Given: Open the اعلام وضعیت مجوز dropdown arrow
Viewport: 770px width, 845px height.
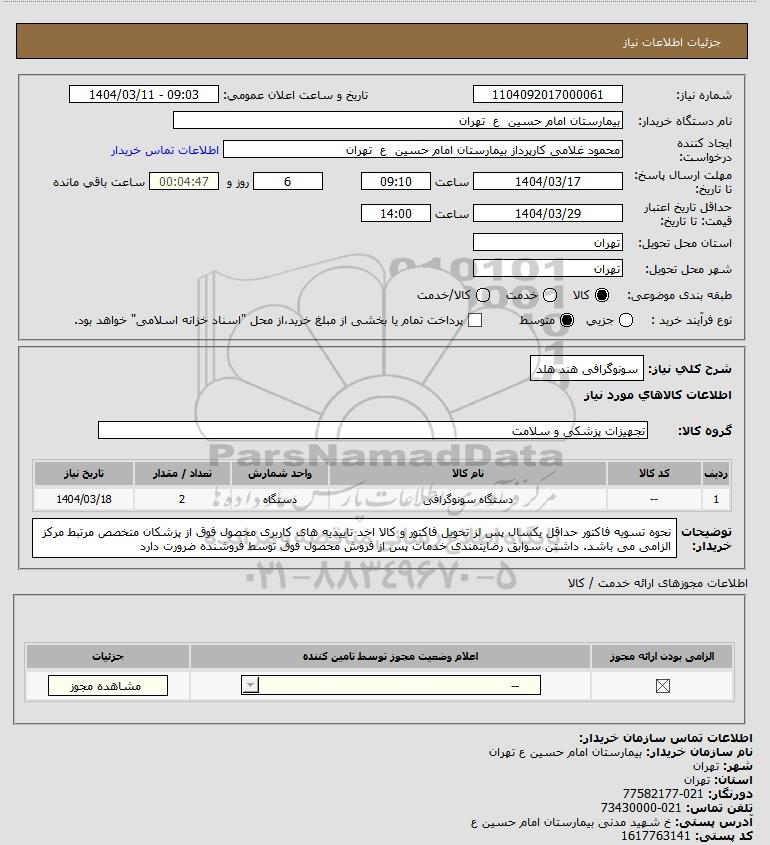Looking at the screenshot, I should (250, 685).
